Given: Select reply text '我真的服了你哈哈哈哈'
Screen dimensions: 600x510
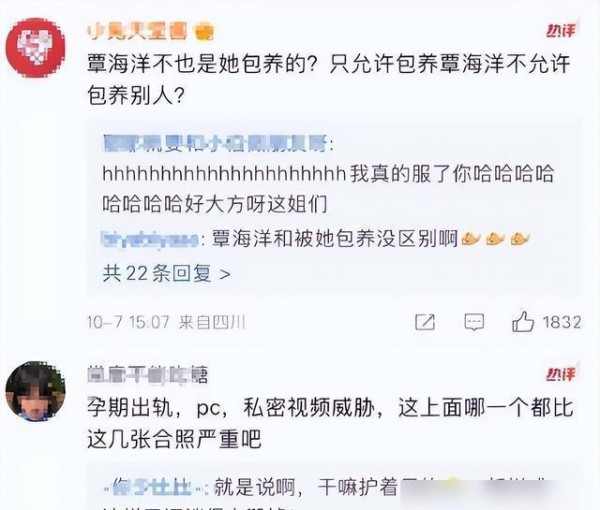Looking at the screenshot, I should point(452,174).
